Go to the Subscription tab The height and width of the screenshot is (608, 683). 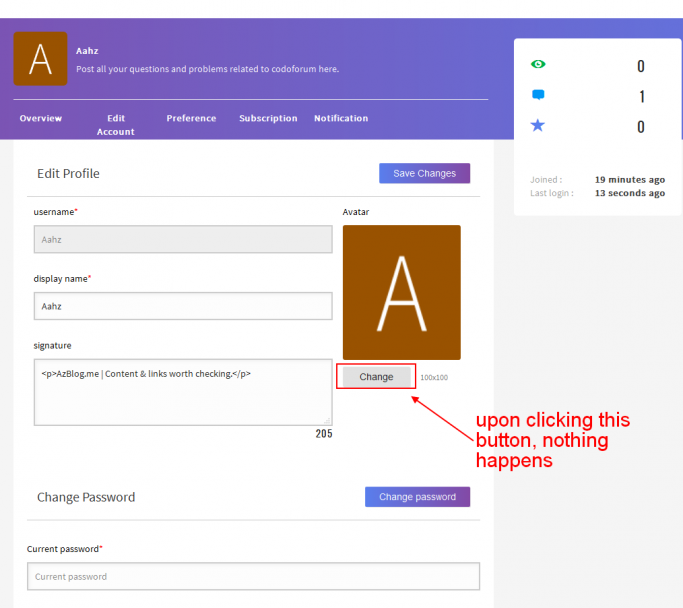tap(268, 118)
